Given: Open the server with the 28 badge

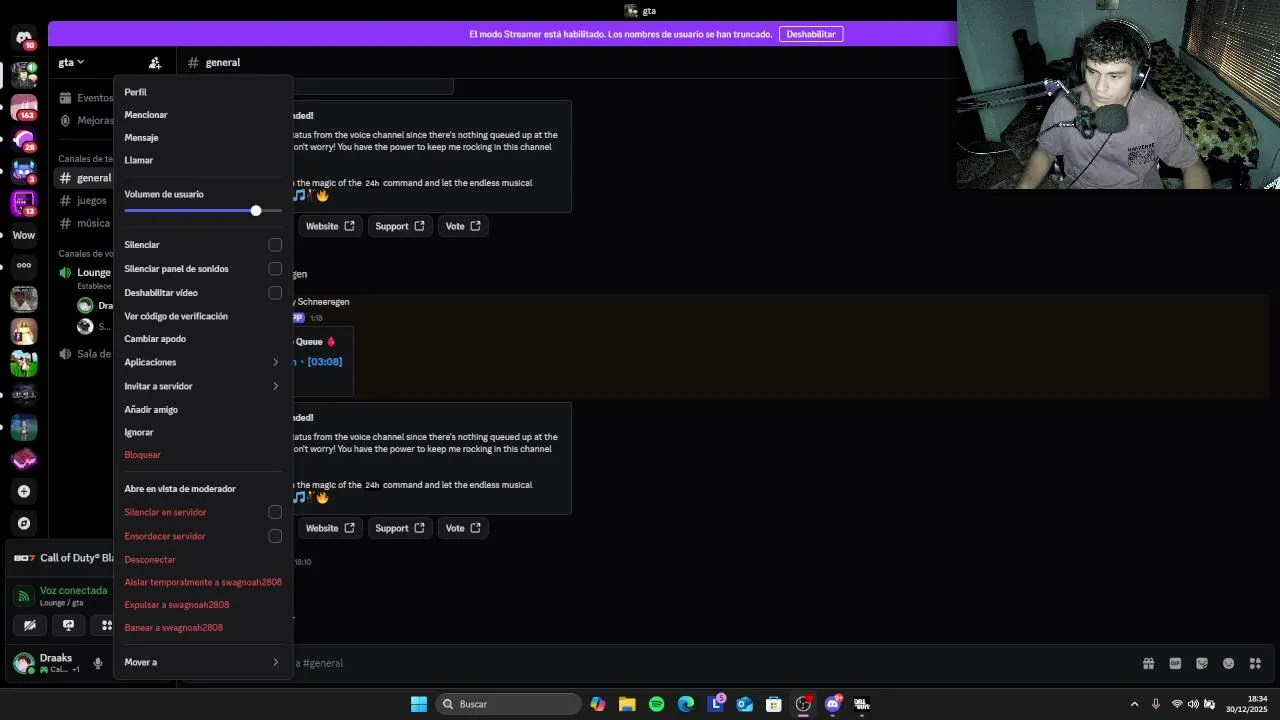Looking at the screenshot, I should tap(24, 139).
